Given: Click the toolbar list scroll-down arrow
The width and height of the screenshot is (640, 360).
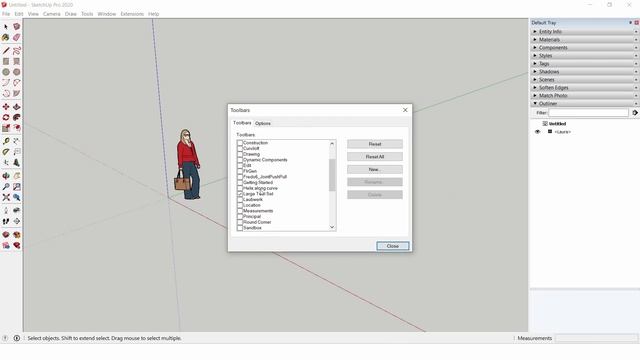Looking at the screenshot, I should (332, 227).
